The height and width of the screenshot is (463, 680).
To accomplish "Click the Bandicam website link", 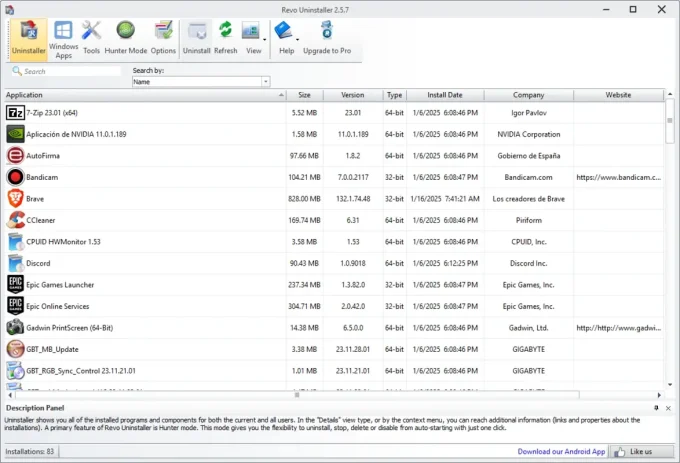I will (x=618, y=177).
